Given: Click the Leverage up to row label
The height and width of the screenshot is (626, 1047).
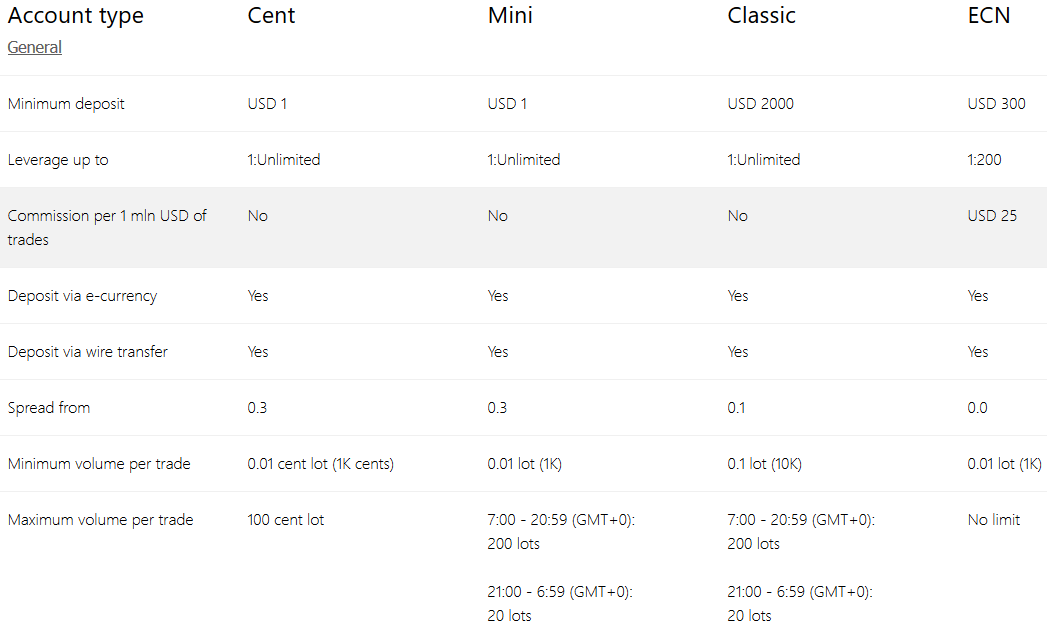Looking at the screenshot, I should point(58,160).
